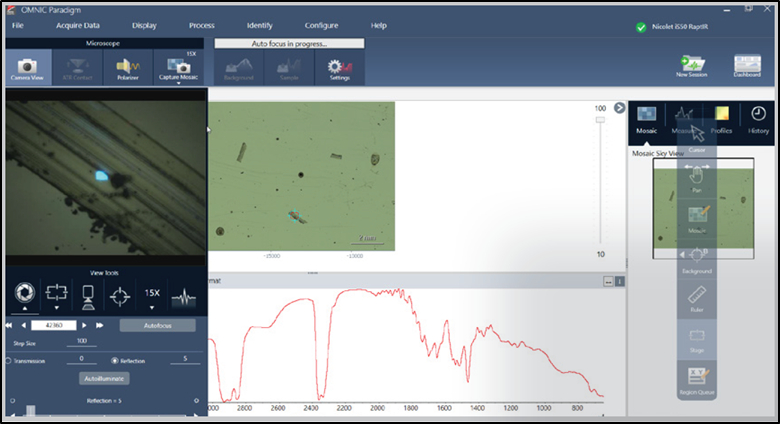
Task: Fast forward focus position
Action: click(x=99, y=325)
